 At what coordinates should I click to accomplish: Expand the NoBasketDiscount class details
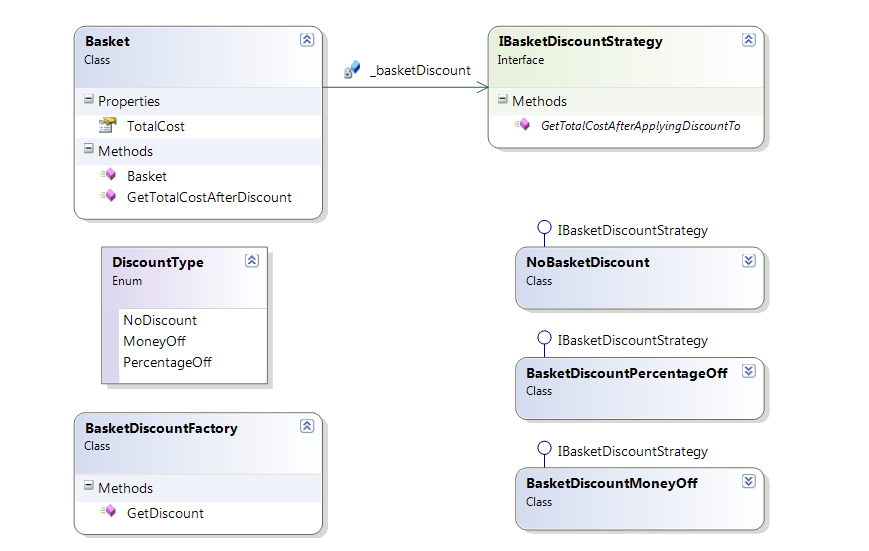748,261
